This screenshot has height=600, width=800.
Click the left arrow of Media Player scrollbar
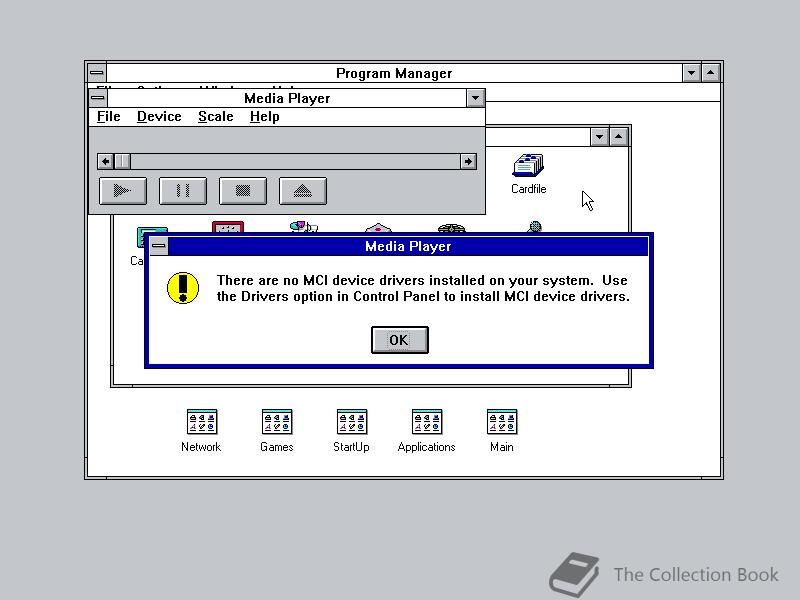[x=105, y=162]
